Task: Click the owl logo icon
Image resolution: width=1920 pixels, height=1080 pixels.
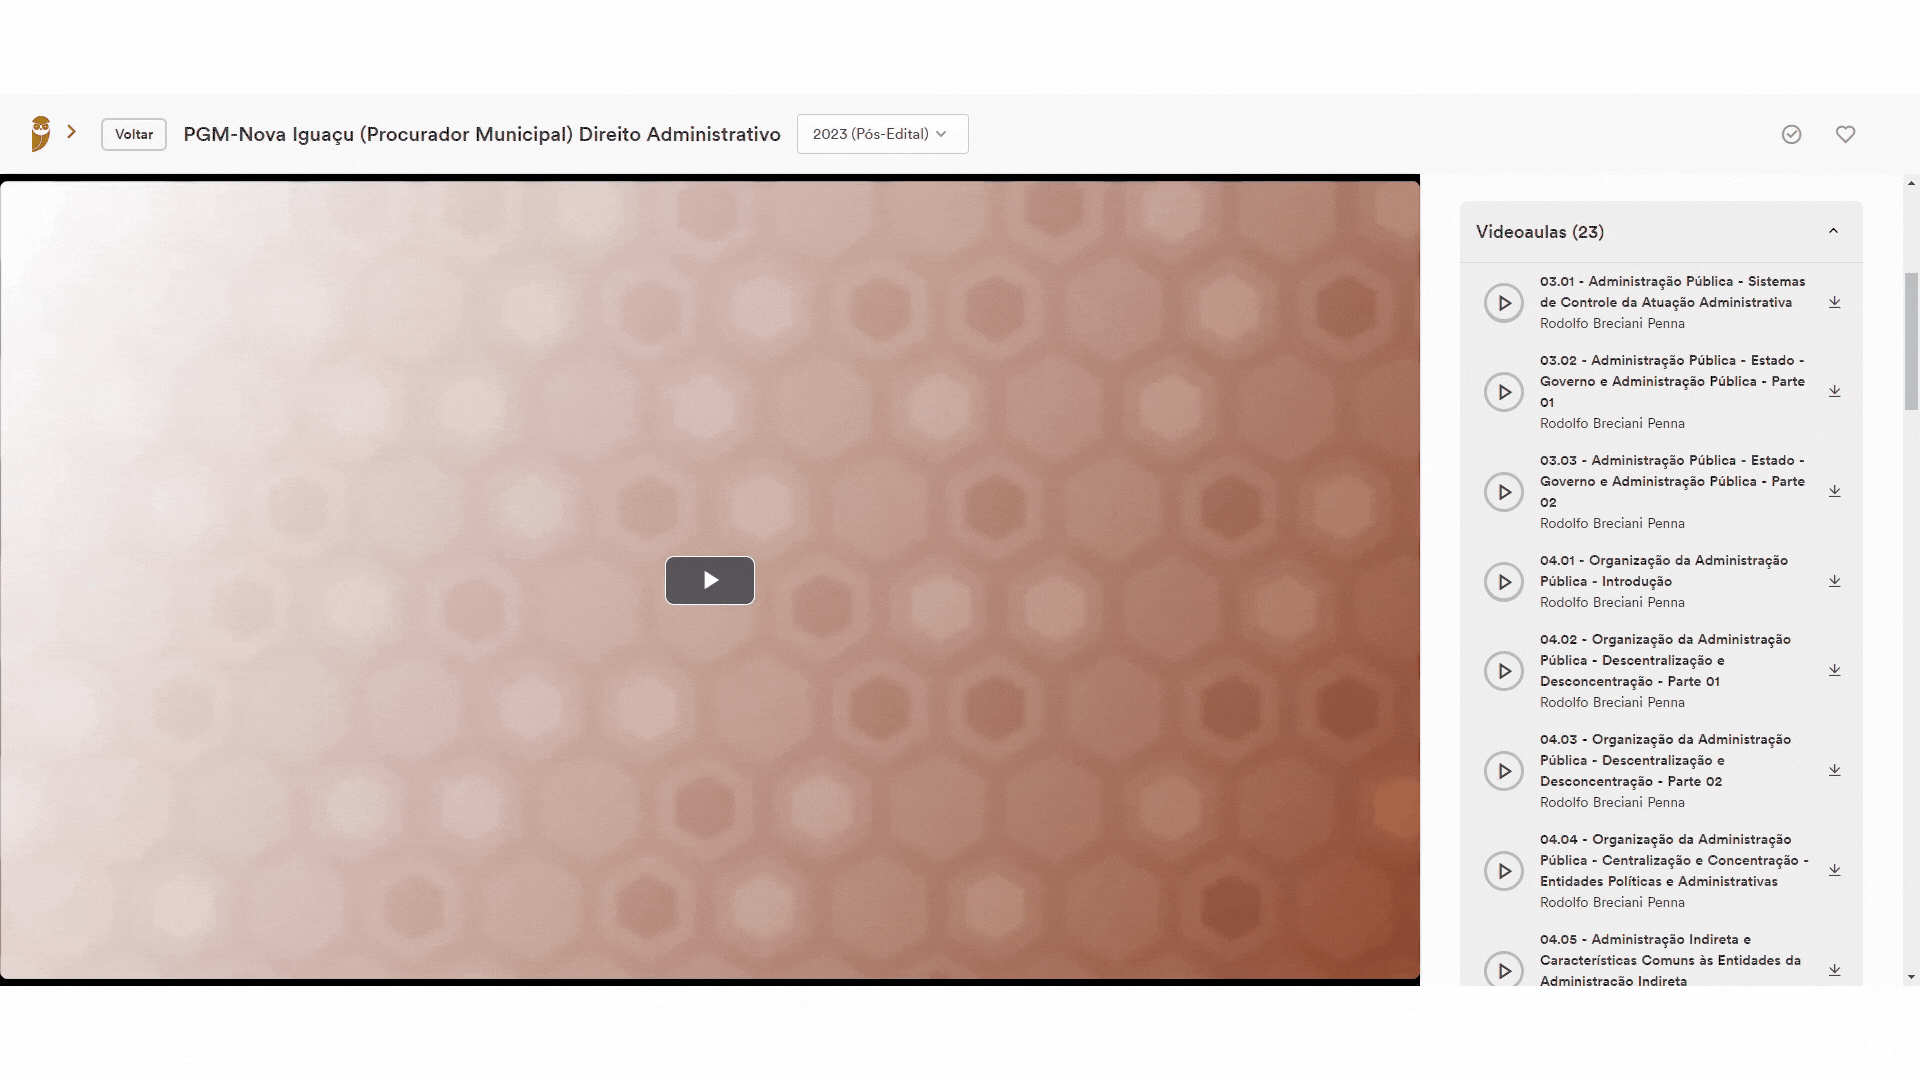Action: click(x=40, y=133)
